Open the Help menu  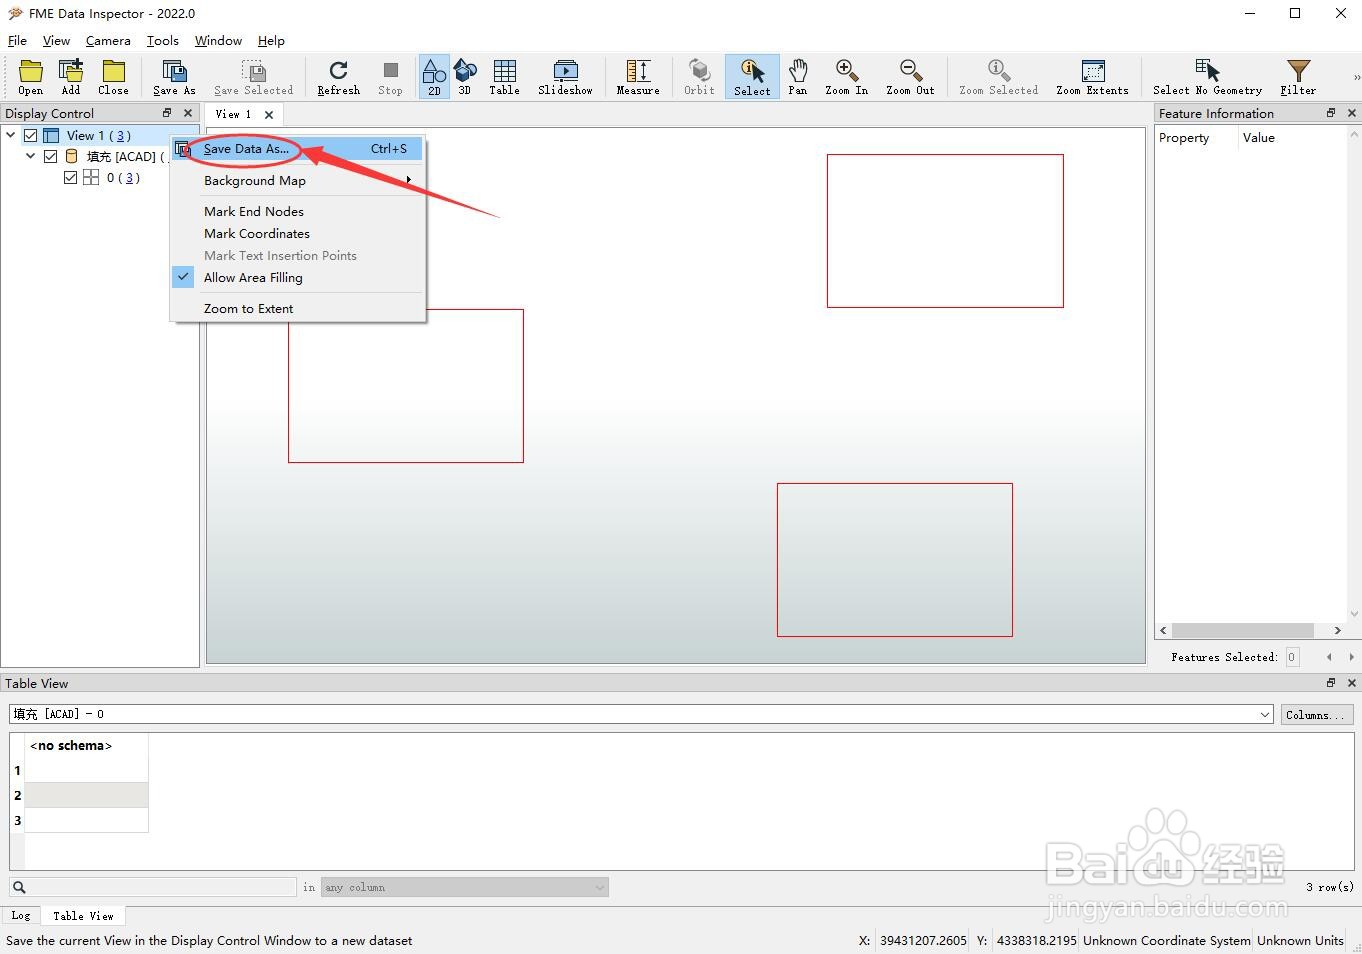tap(271, 40)
